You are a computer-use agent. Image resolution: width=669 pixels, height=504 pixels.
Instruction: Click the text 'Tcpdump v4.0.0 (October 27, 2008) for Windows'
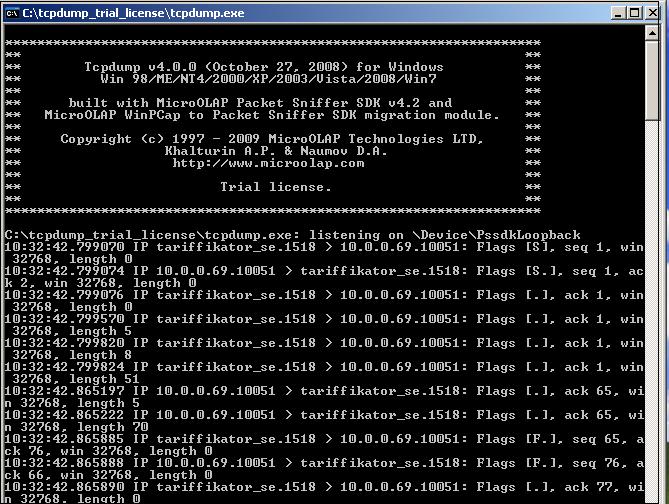pyautogui.click(x=264, y=67)
